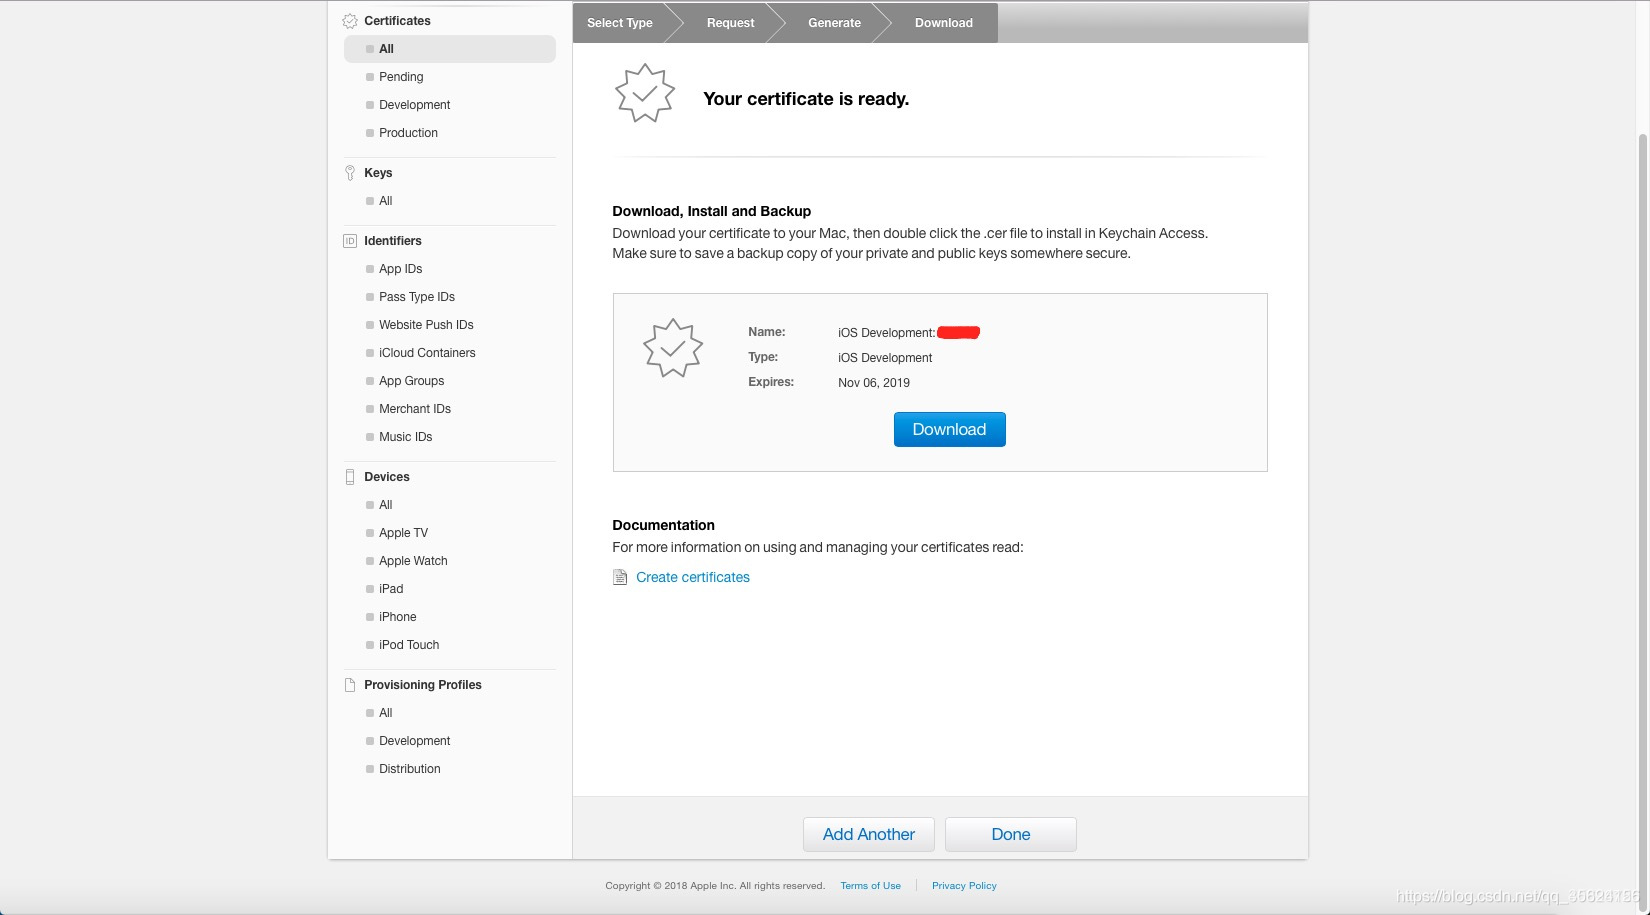Click the 'iOS Development' type value
1650x915 pixels.
885,358
